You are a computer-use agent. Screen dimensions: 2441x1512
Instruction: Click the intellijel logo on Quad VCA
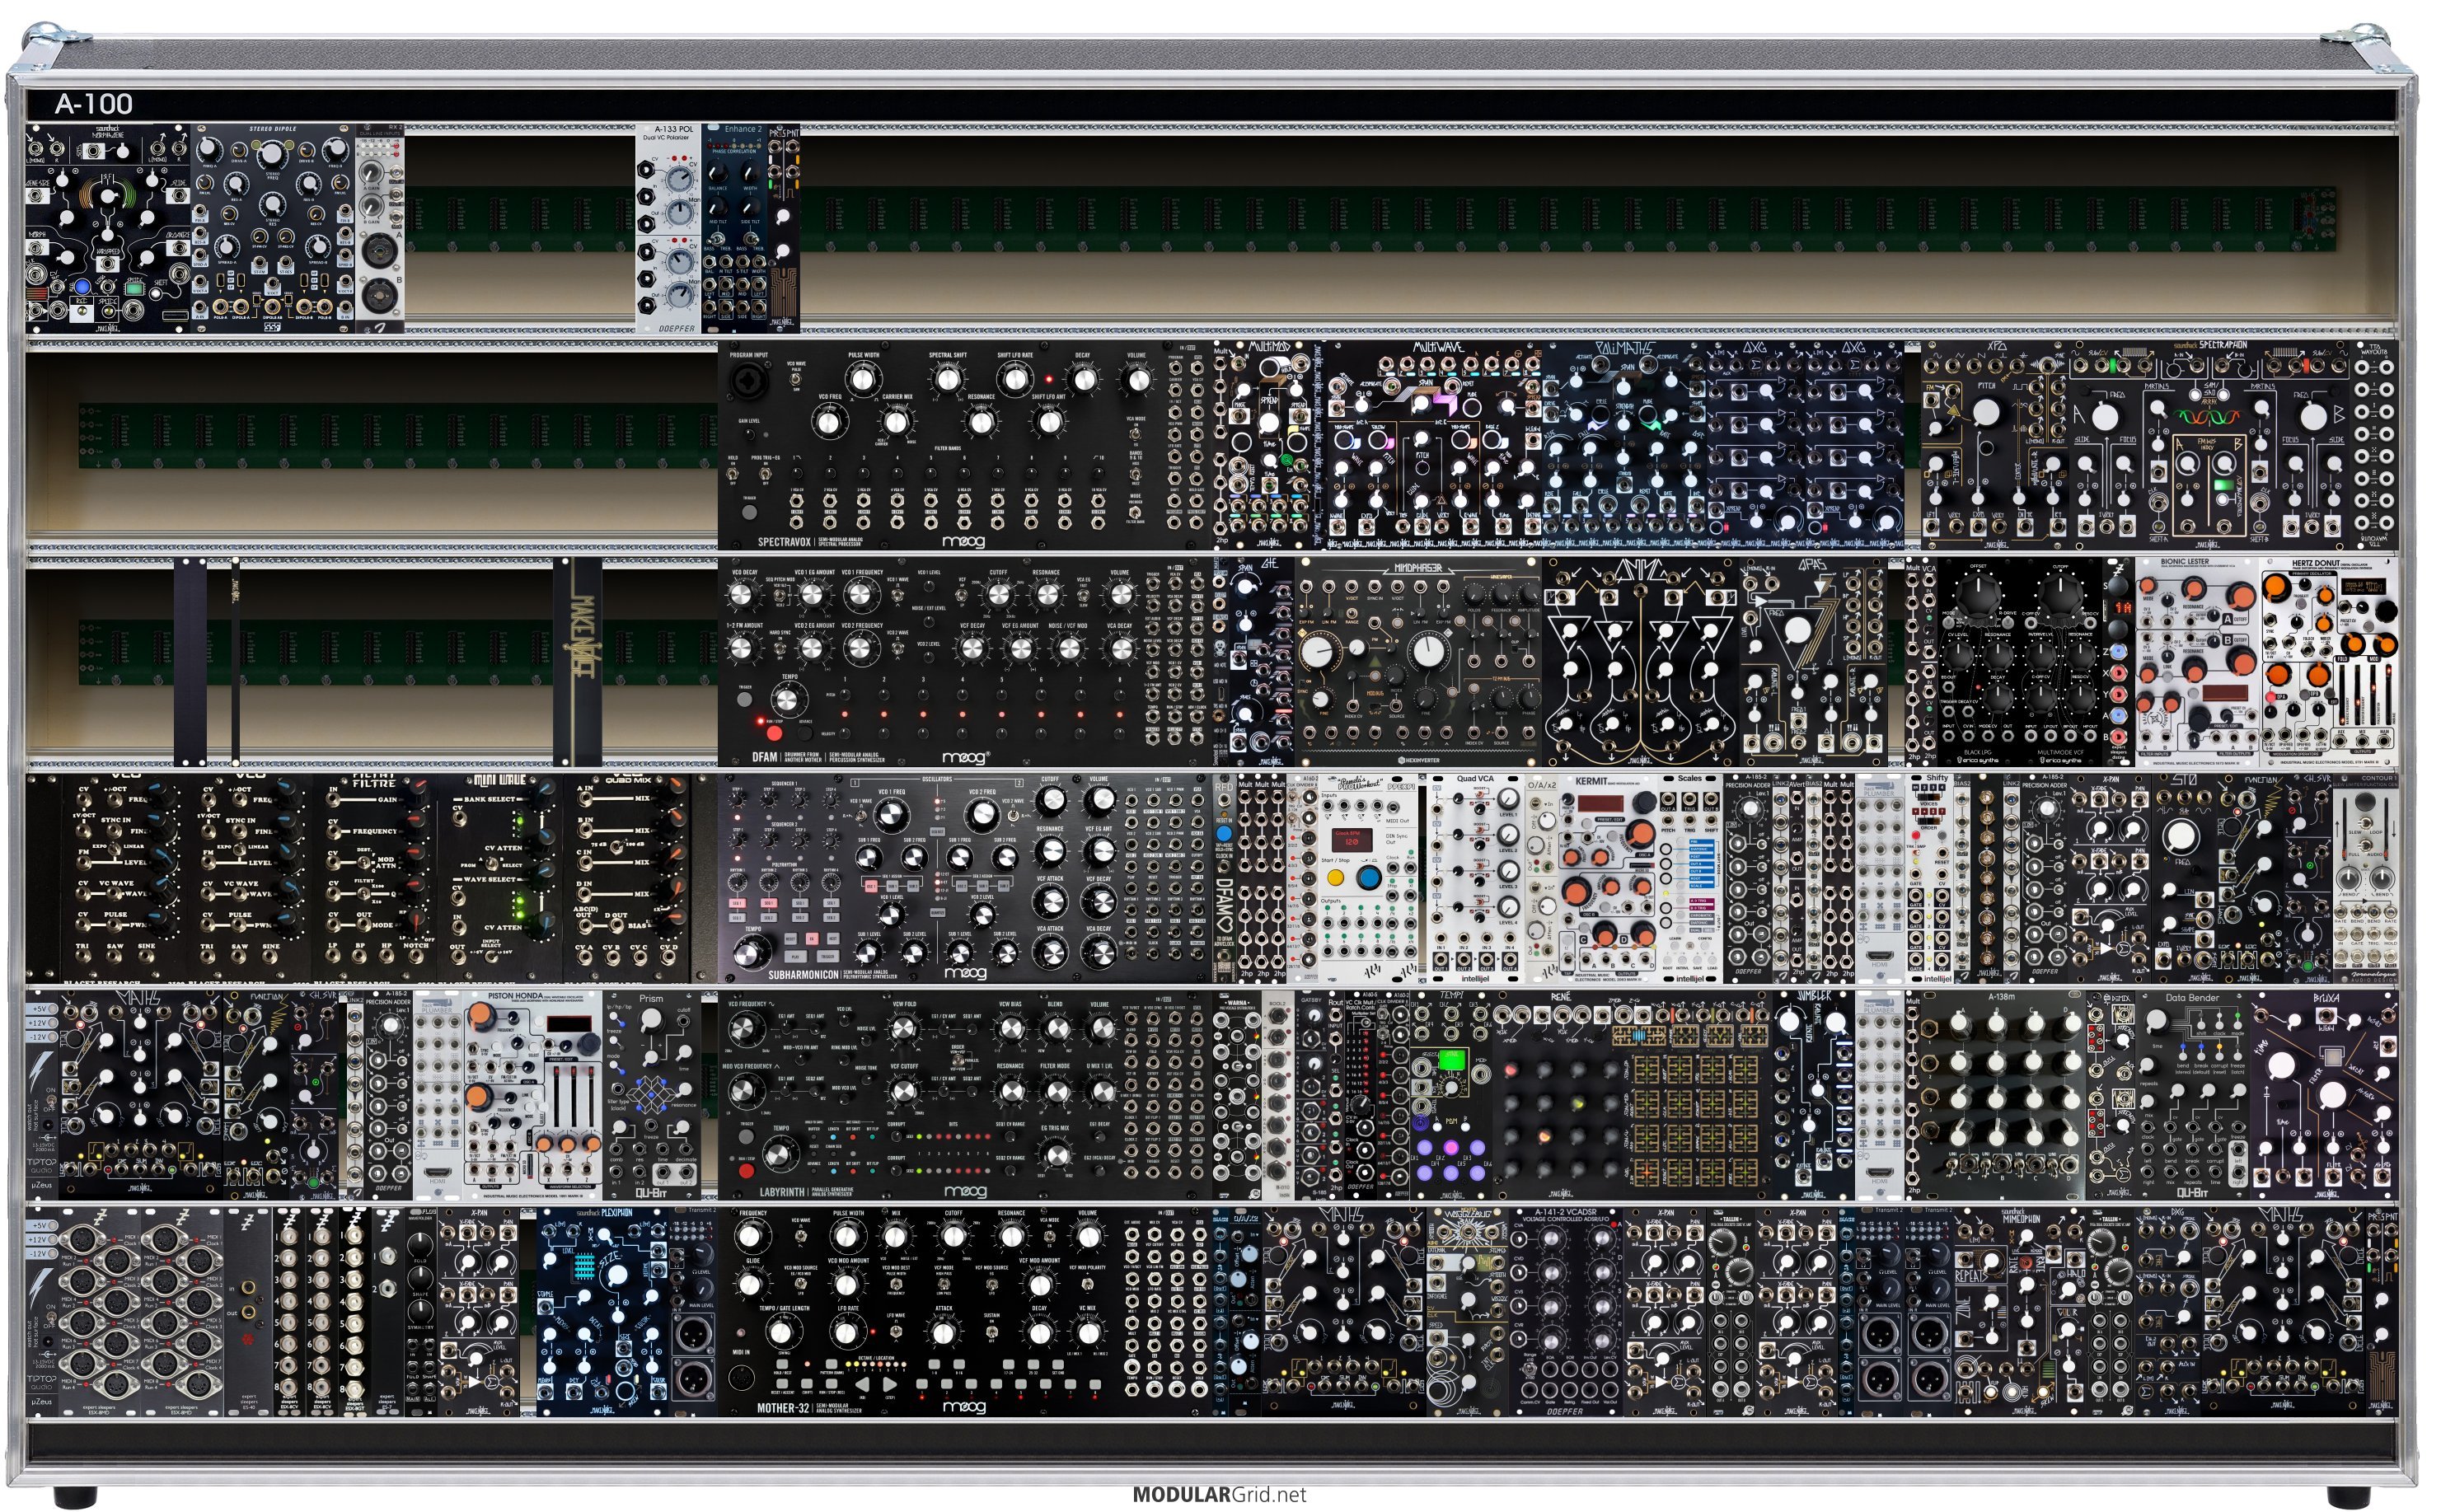point(1474,978)
